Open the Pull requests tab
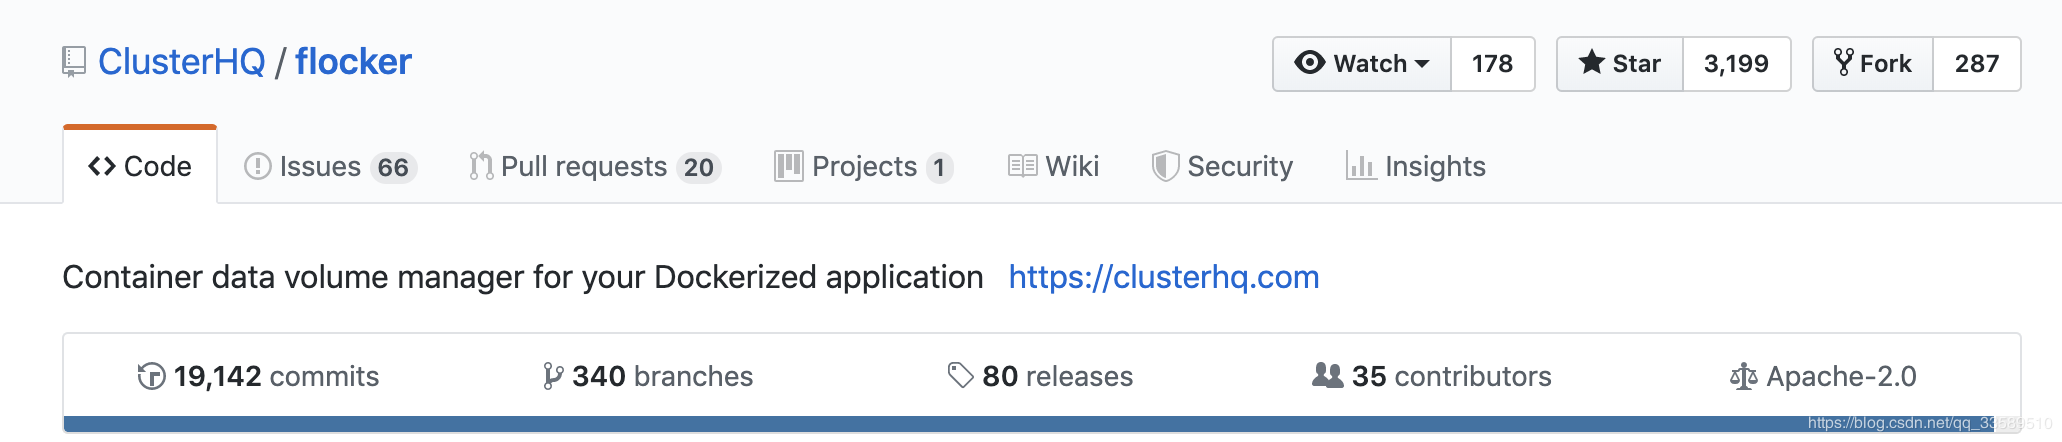 [x=594, y=166]
